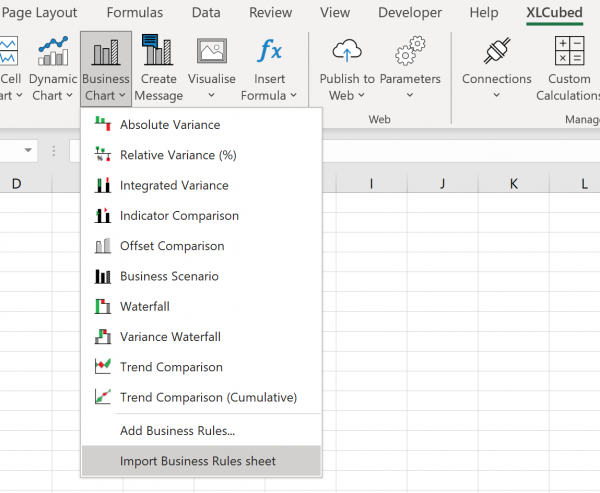Click the Business Scenario icon
The height and width of the screenshot is (493, 600).
point(103,276)
